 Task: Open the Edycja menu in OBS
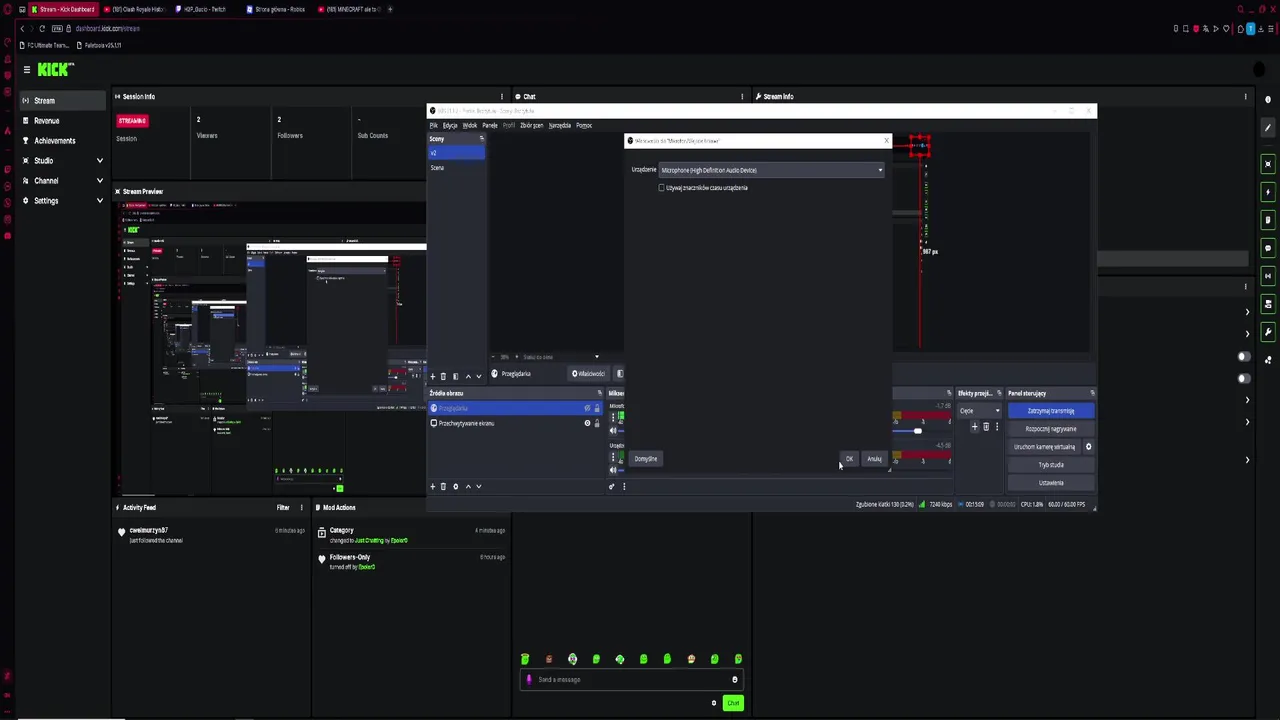point(450,126)
